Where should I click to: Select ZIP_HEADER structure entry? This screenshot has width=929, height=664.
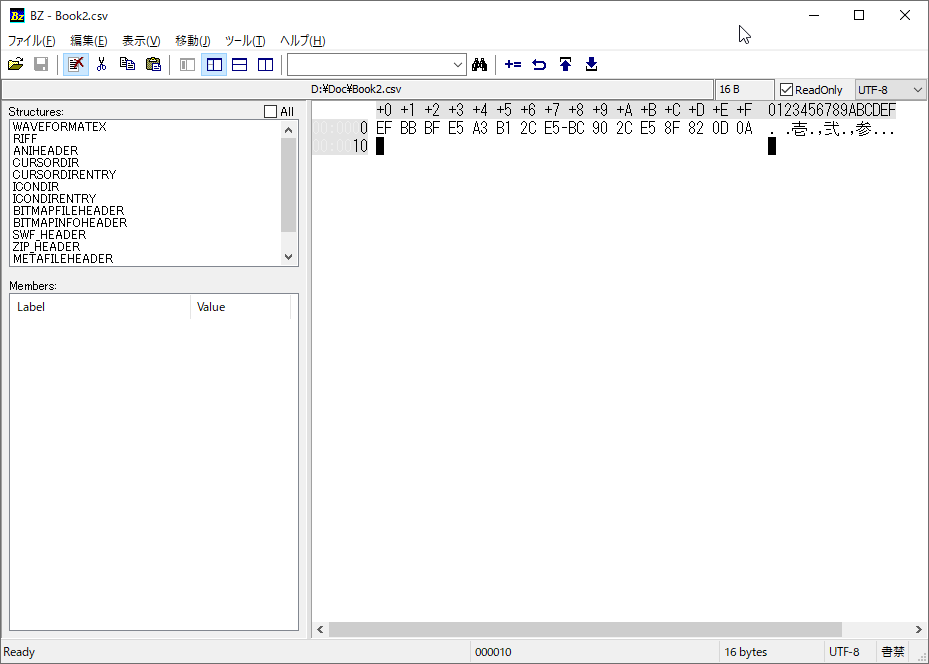coord(46,246)
